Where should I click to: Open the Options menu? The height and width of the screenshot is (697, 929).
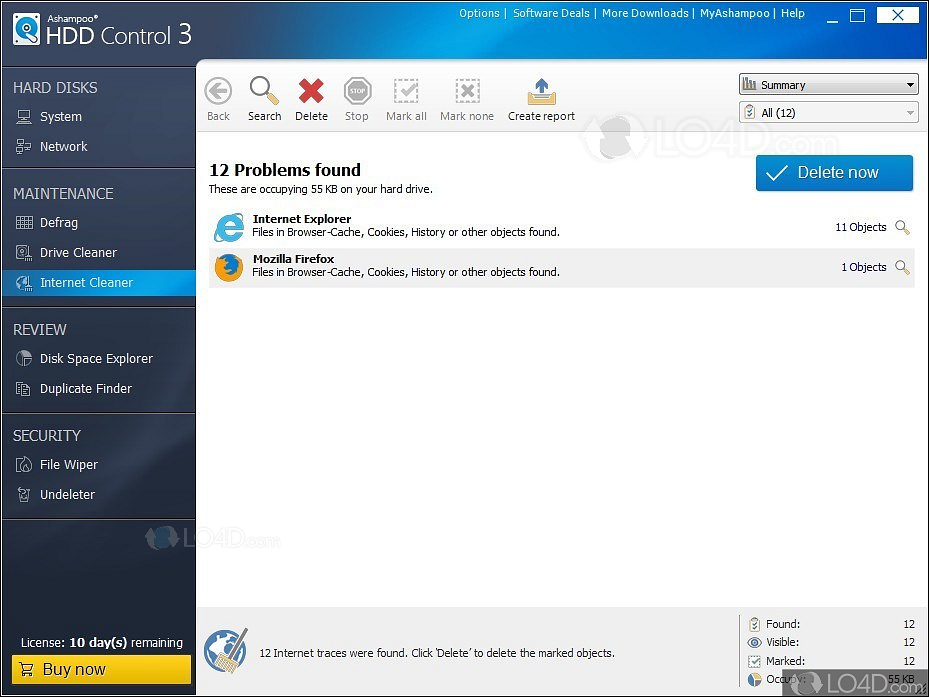[x=479, y=13]
